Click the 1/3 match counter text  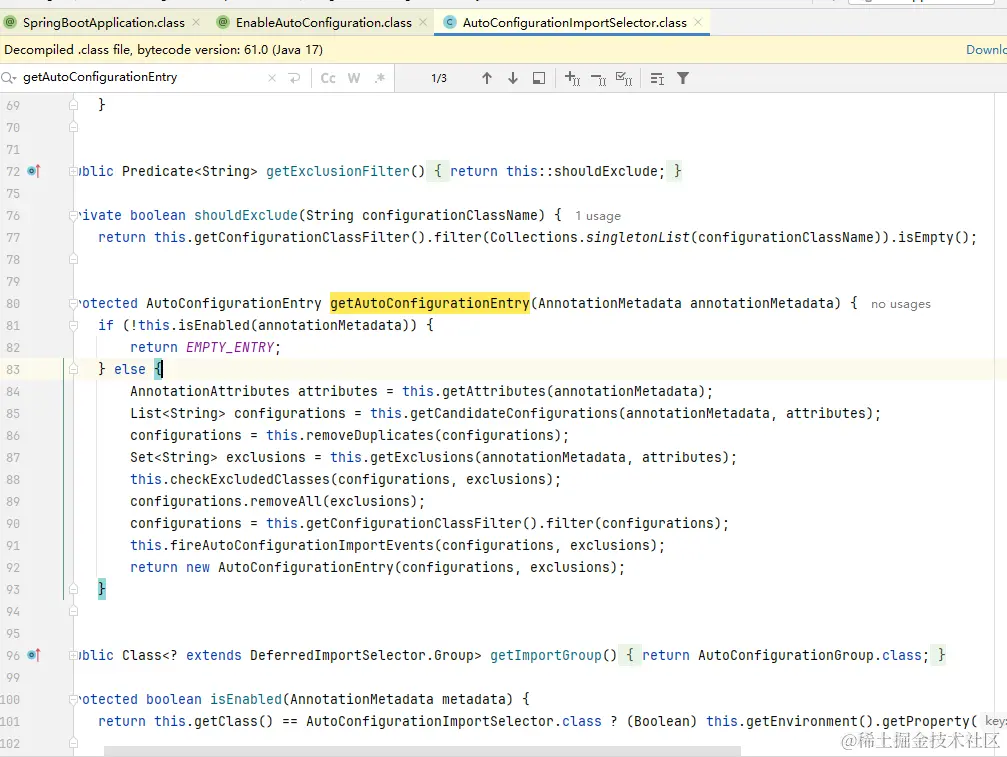[439, 78]
